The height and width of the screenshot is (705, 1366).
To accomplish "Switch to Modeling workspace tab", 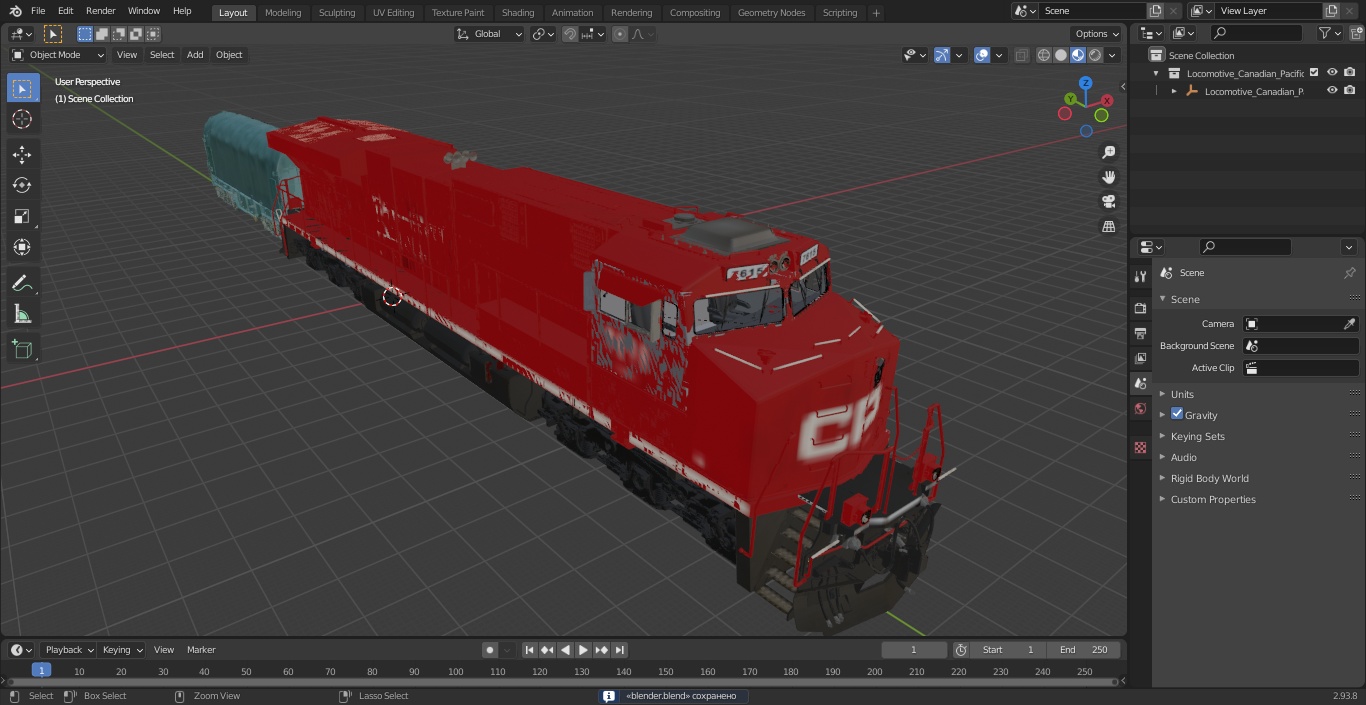I will [x=283, y=13].
